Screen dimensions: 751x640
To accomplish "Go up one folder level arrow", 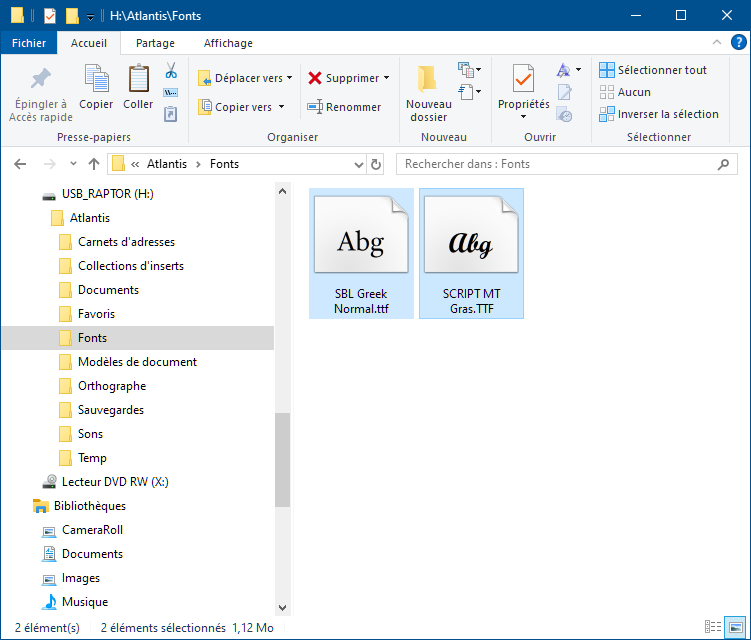I will click(94, 164).
